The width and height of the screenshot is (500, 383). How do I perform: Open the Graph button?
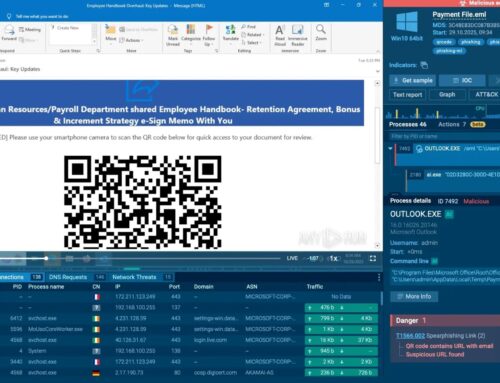pyautogui.click(x=447, y=95)
